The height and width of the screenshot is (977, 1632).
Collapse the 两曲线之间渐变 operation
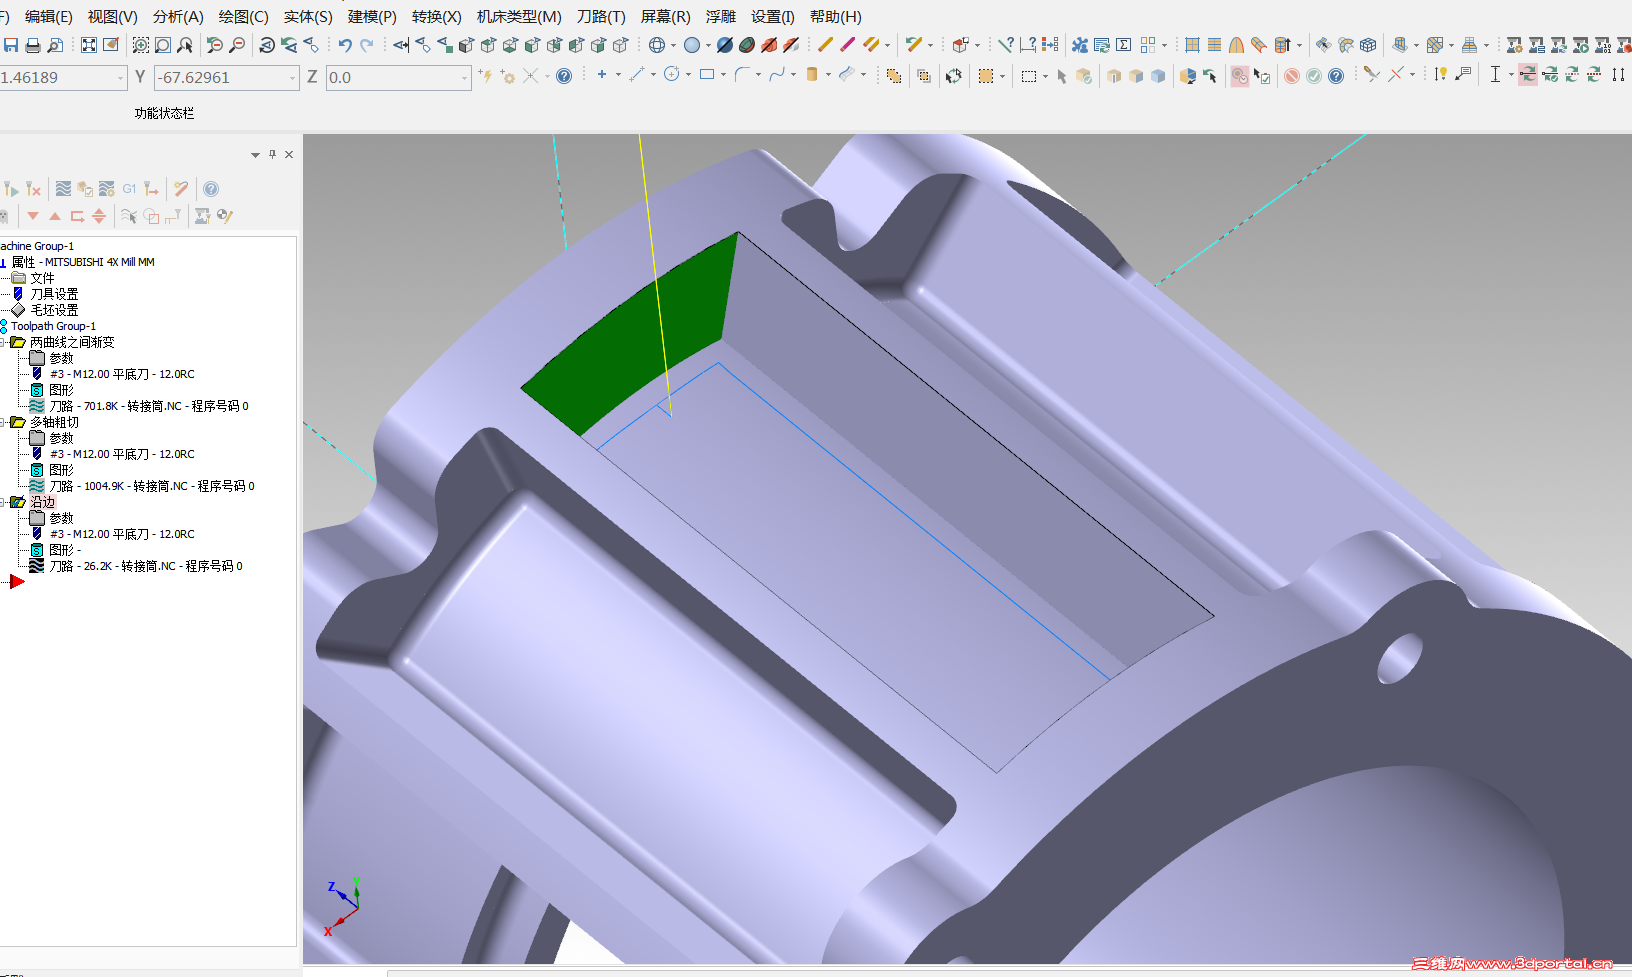4,342
